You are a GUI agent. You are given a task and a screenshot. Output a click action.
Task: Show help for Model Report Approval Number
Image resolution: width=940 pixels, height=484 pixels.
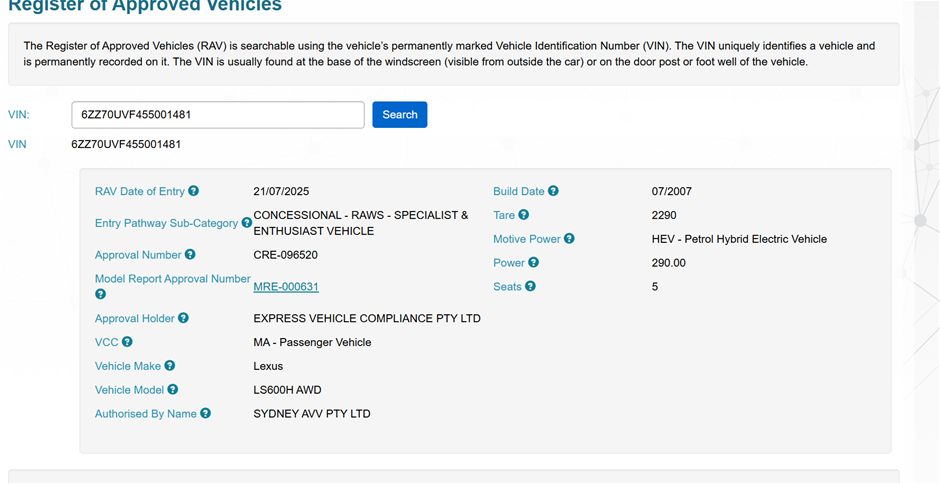[x=100, y=294]
